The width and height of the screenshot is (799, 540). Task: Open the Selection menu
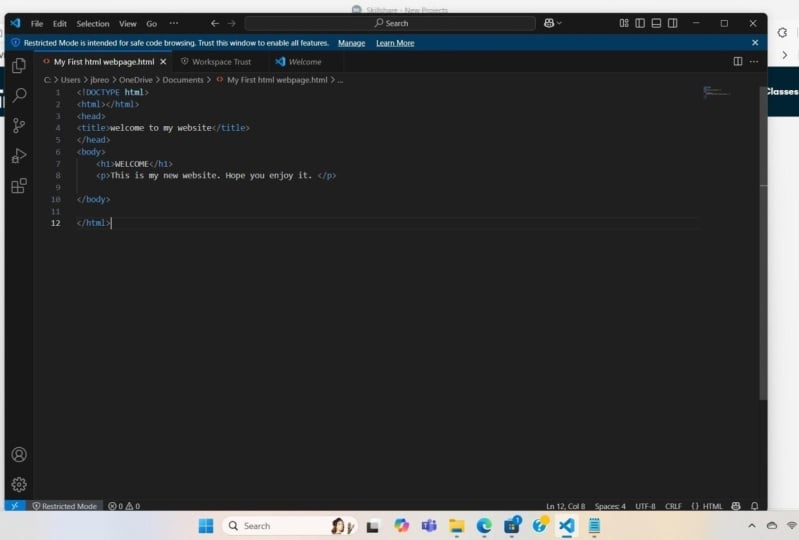point(93,23)
